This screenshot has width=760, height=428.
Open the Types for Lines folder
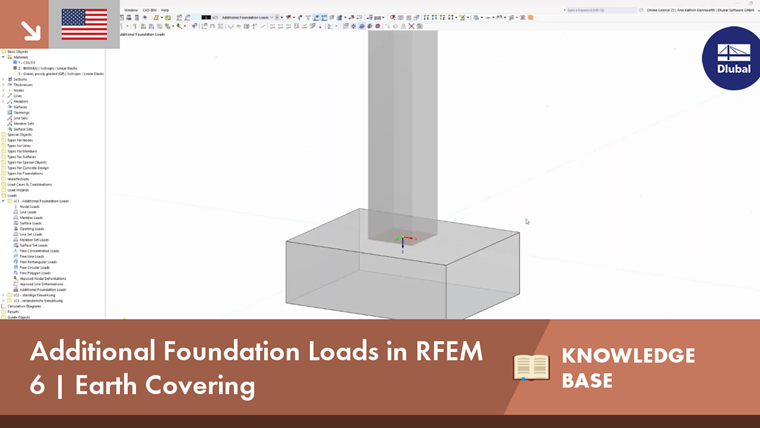pos(19,146)
